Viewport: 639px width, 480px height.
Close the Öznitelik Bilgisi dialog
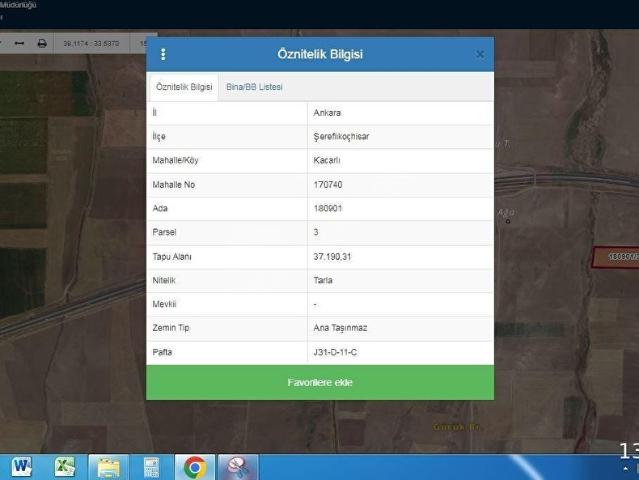[480, 54]
